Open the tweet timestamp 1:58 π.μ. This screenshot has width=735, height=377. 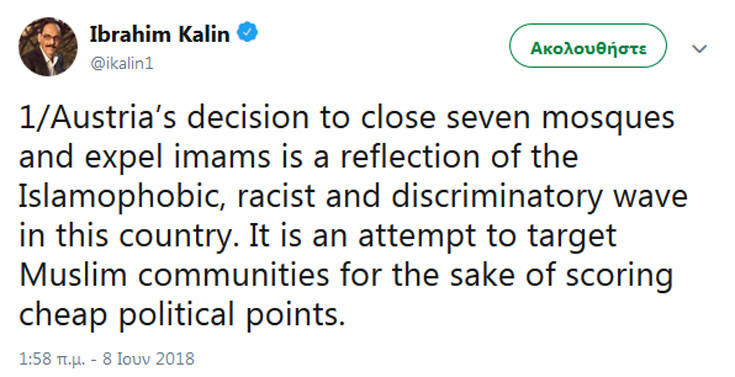click(52, 359)
